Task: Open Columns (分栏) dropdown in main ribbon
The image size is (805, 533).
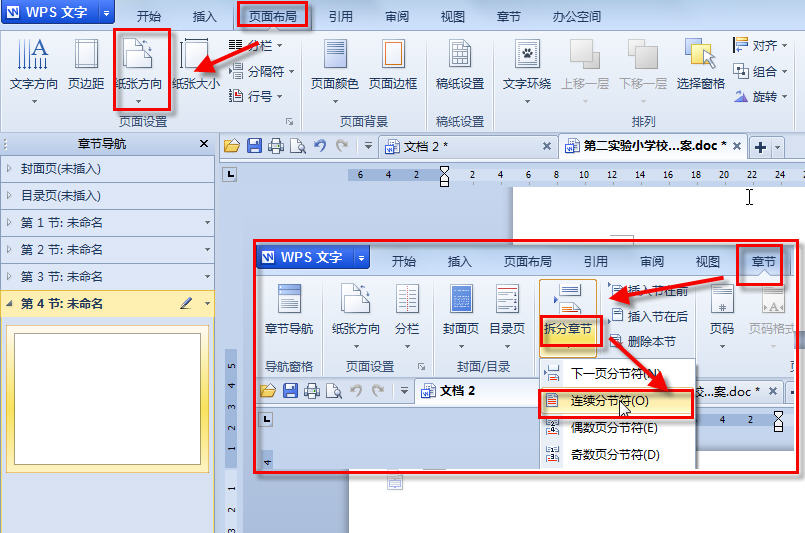Action: pyautogui.click(x=256, y=46)
